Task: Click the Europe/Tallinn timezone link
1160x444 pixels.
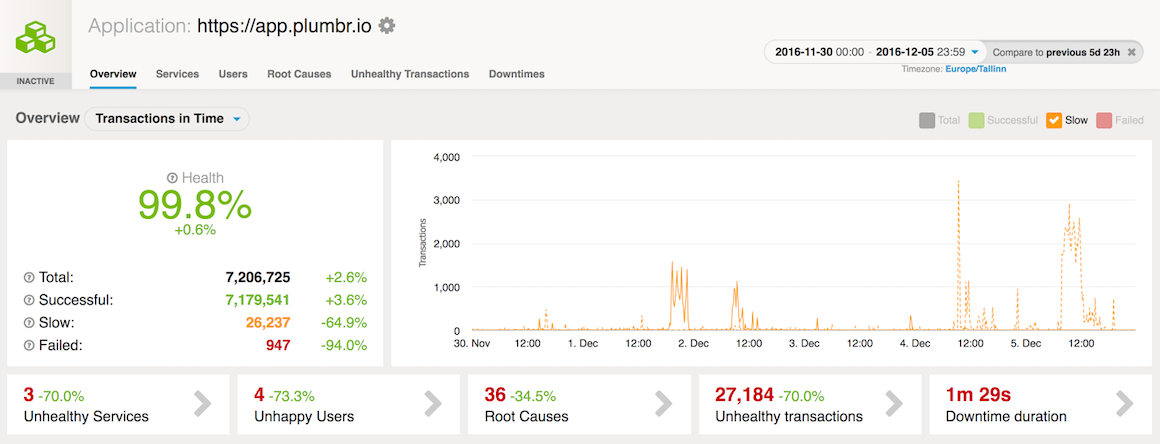Action: [975, 69]
